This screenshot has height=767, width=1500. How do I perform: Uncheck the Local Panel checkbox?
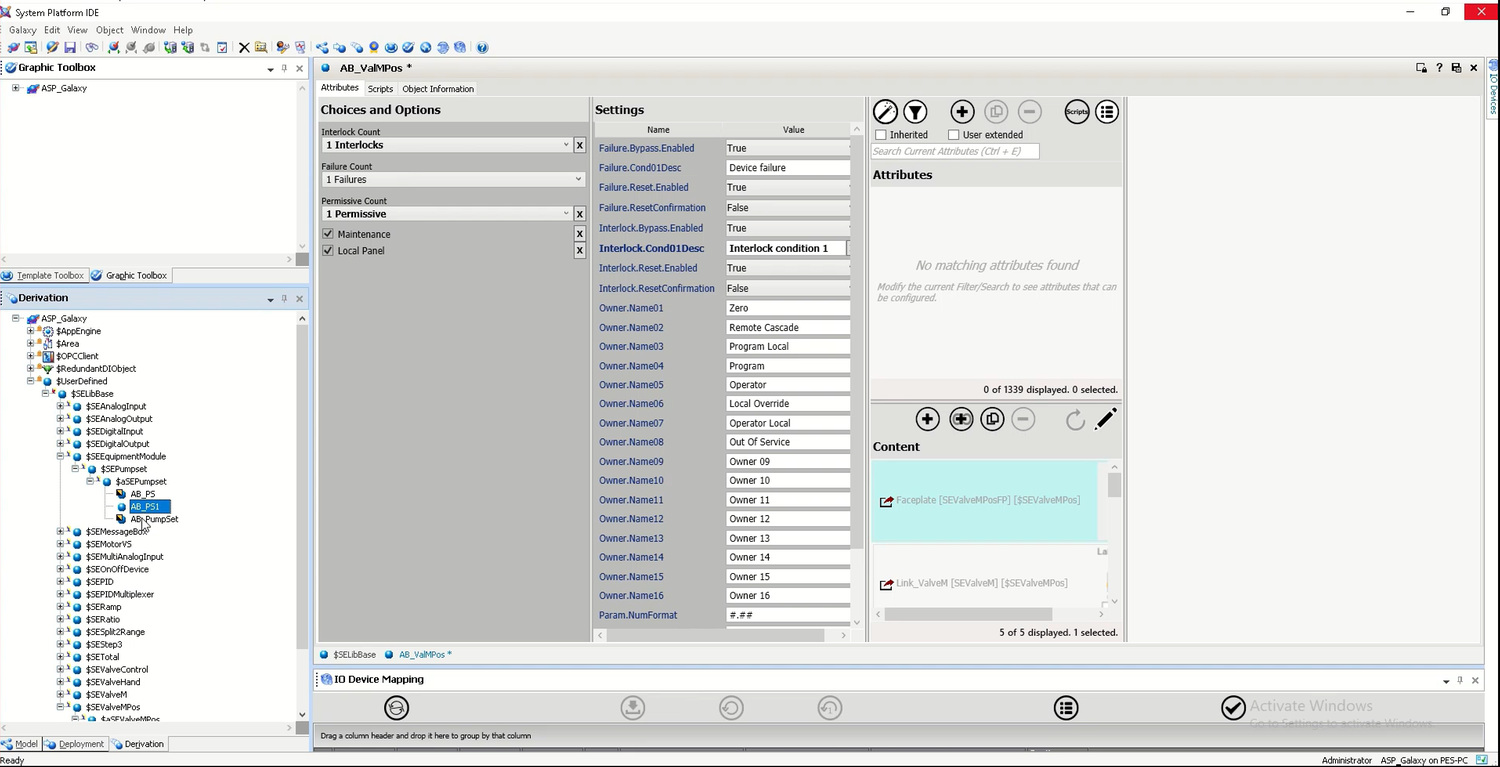click(x=328, y=251)
